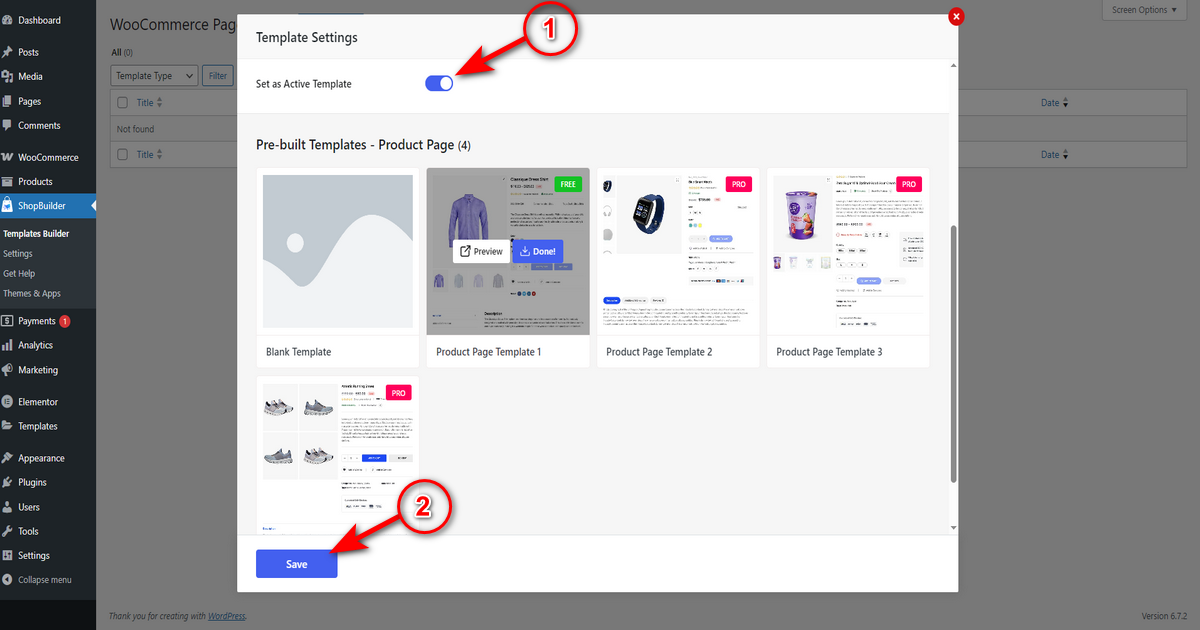Close the template modal with red X
Viewport: 1200px width, 630px height.
pos(956,16)
